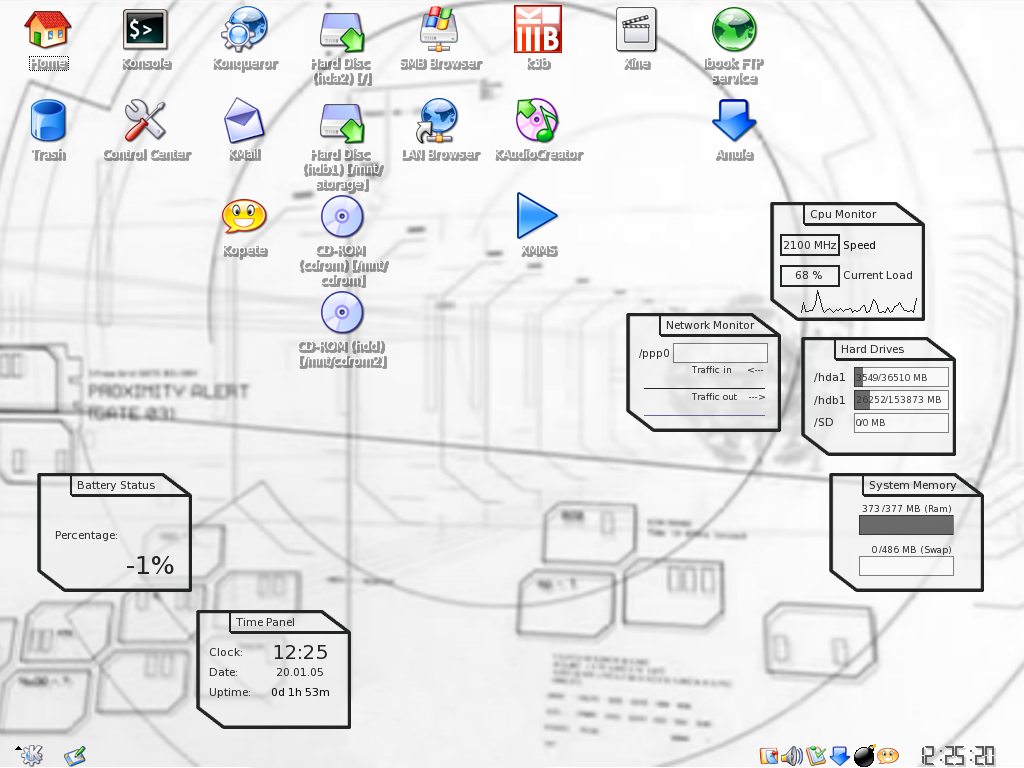Screen dimensions: 1024x768
Task: Click the date 20.01.05 in Time Panel
Action: (x=300, y=672)
